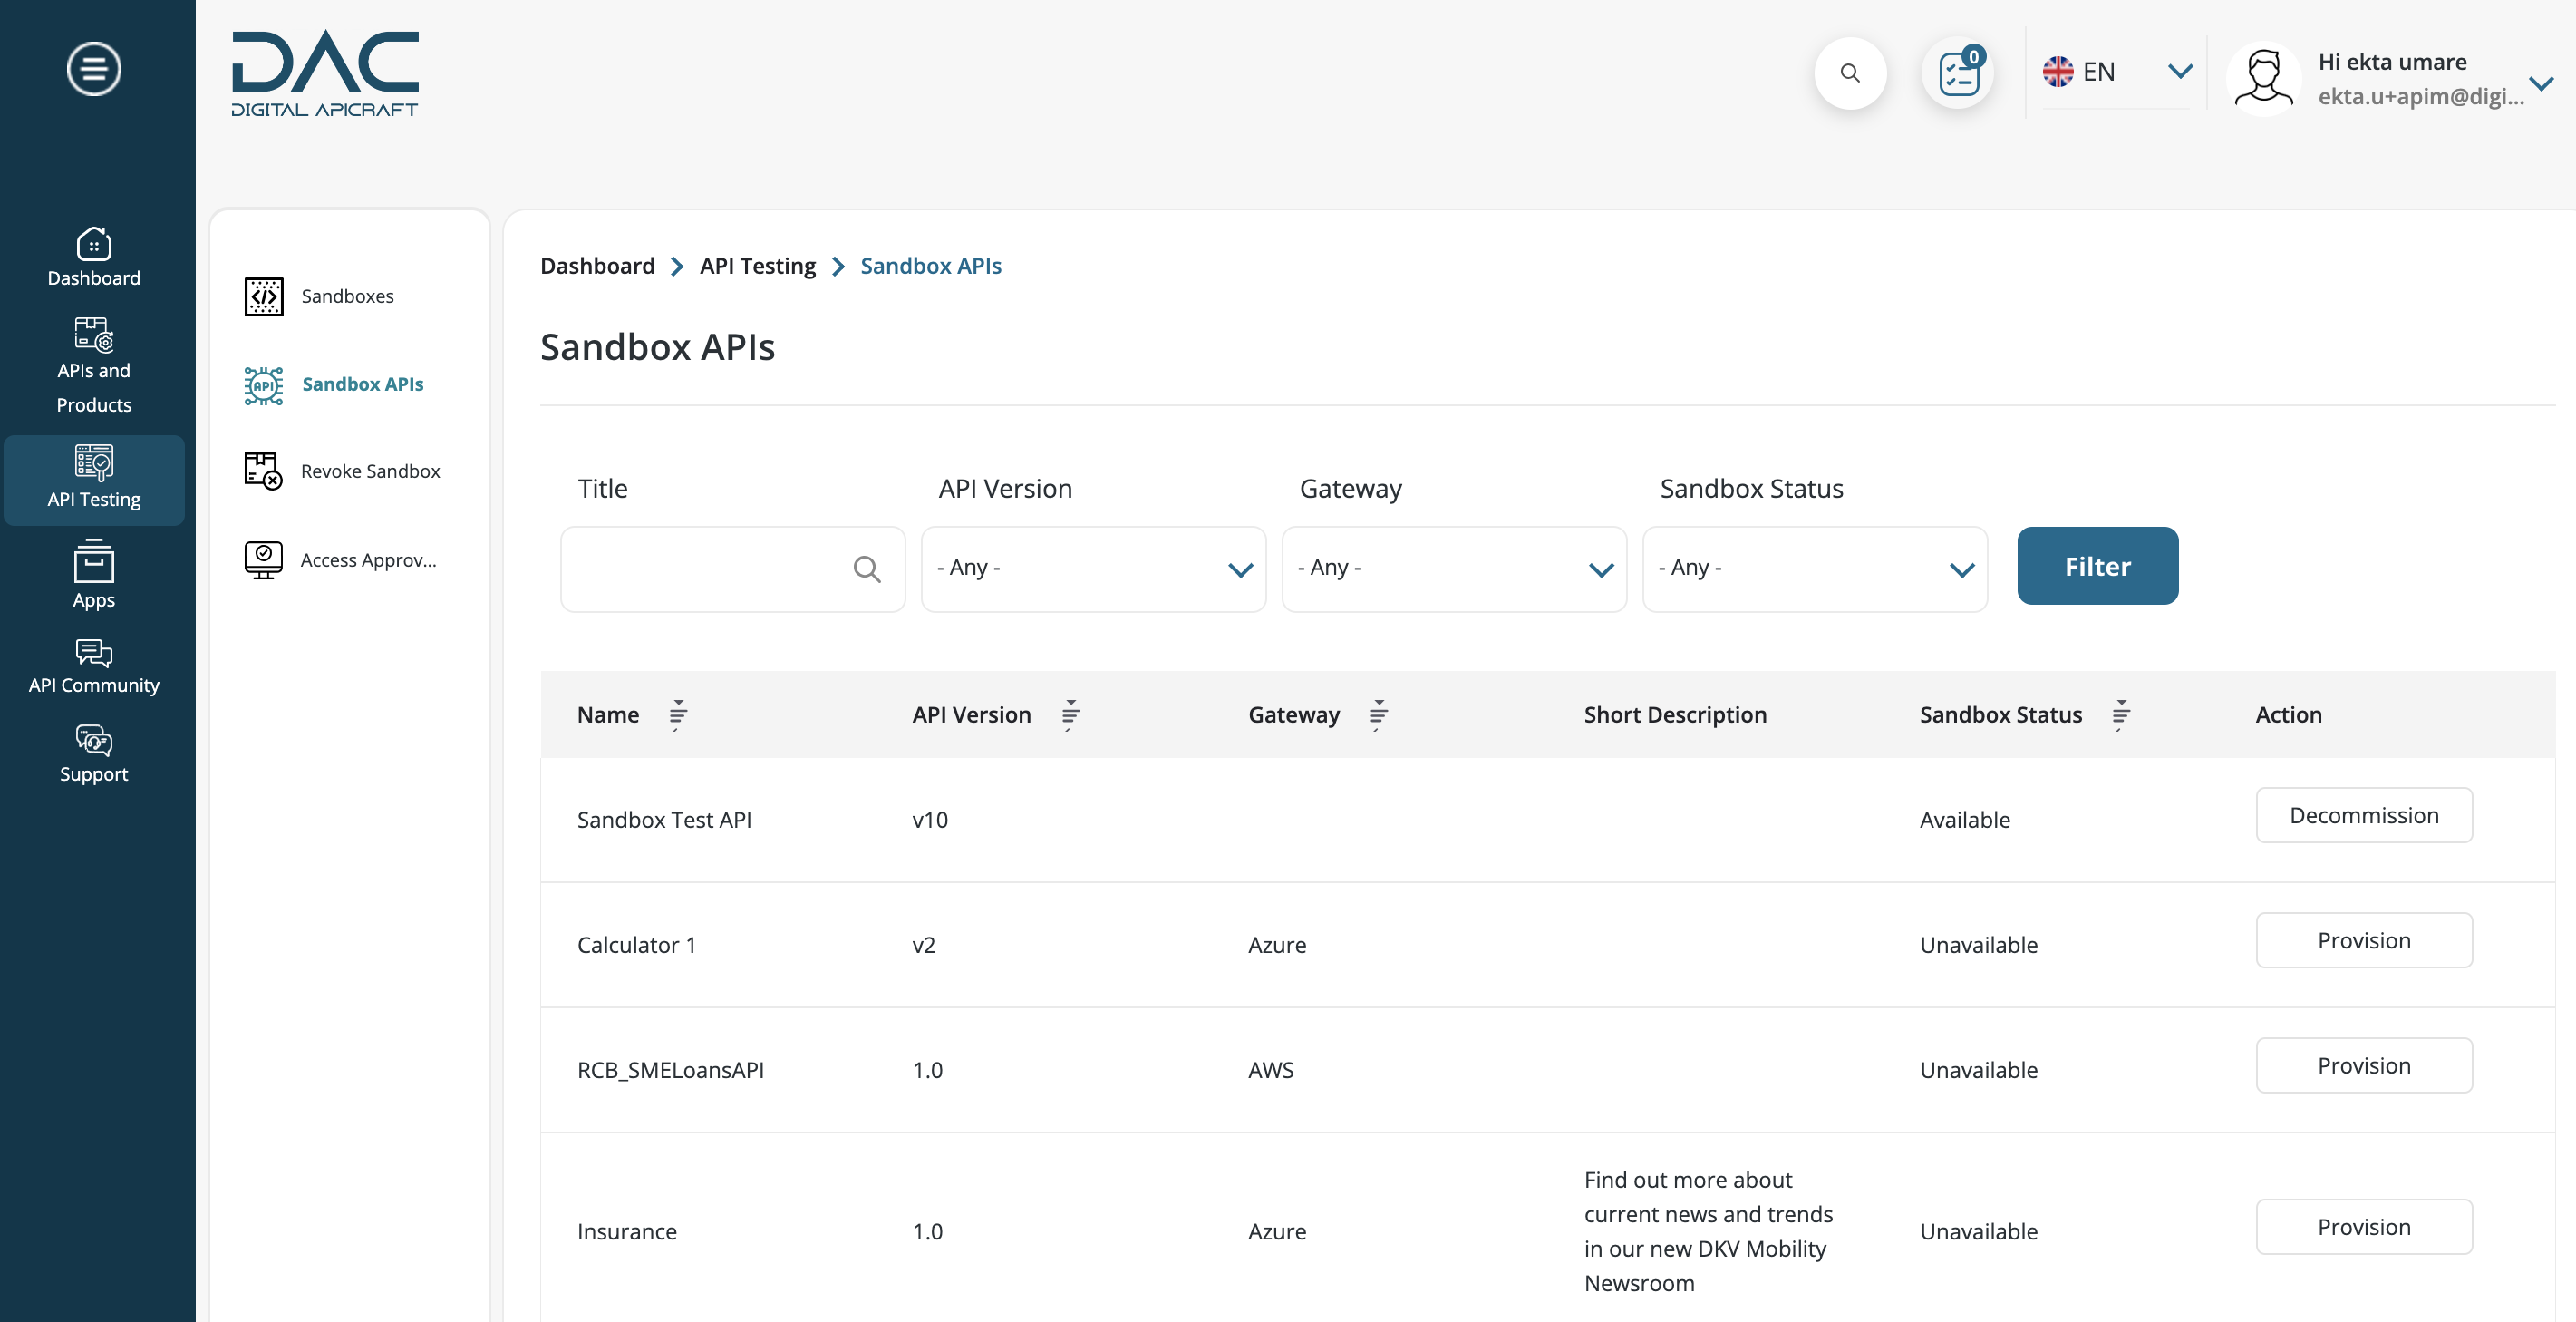Click the user avatar icon
The height and width of the screenshot is (1322, 2576).
pyautogui.click(x=2264, y=76)
